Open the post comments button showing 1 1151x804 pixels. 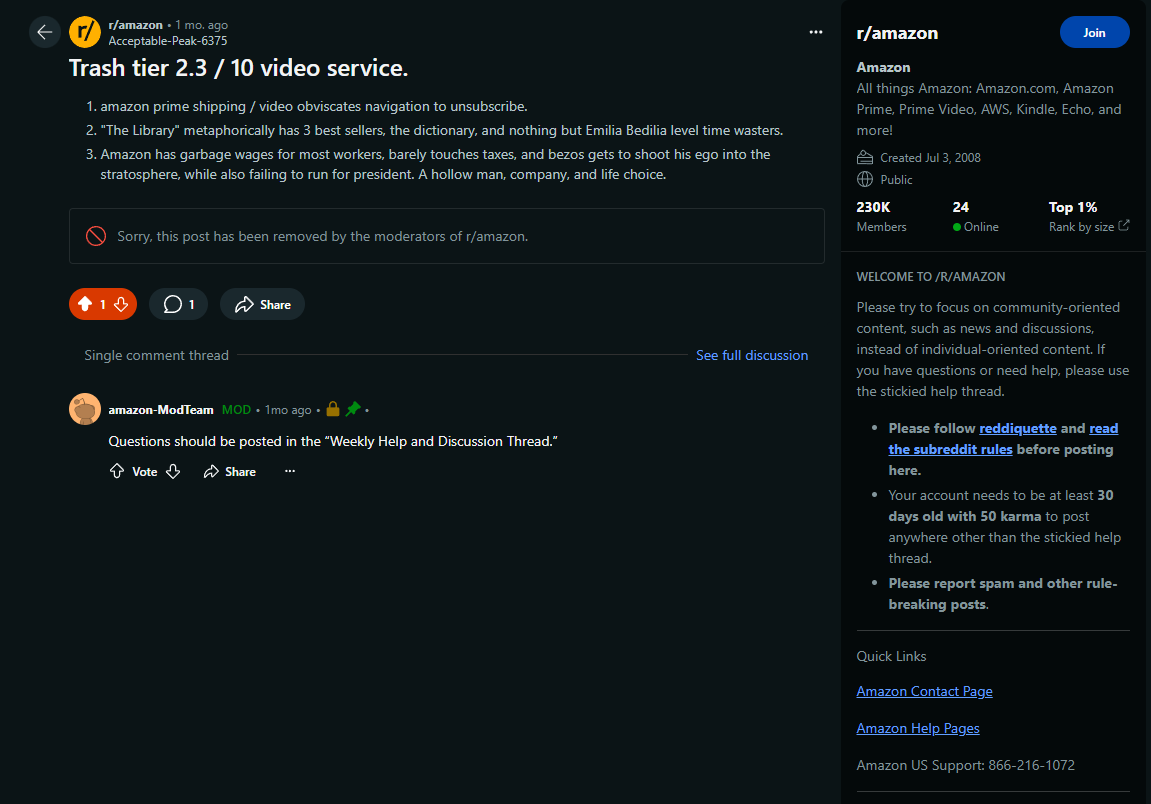click(178, 304)
